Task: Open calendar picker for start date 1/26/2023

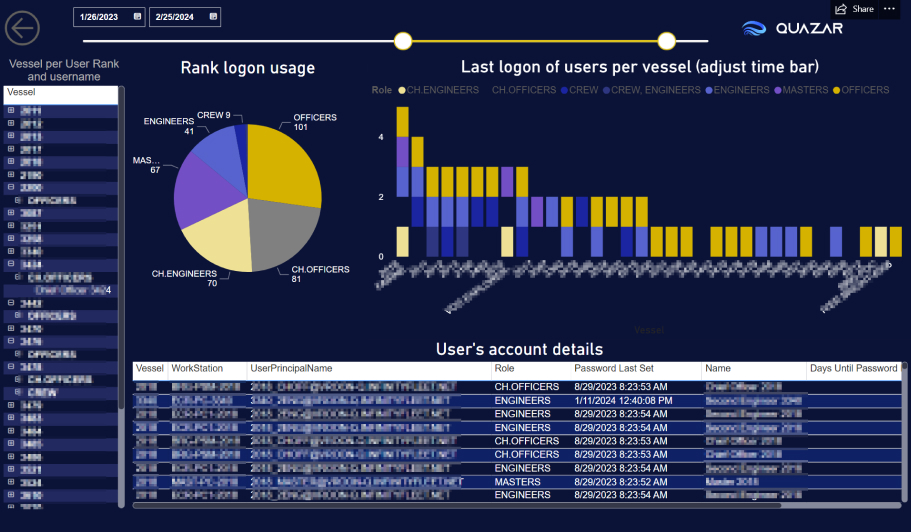Action: 137,17
